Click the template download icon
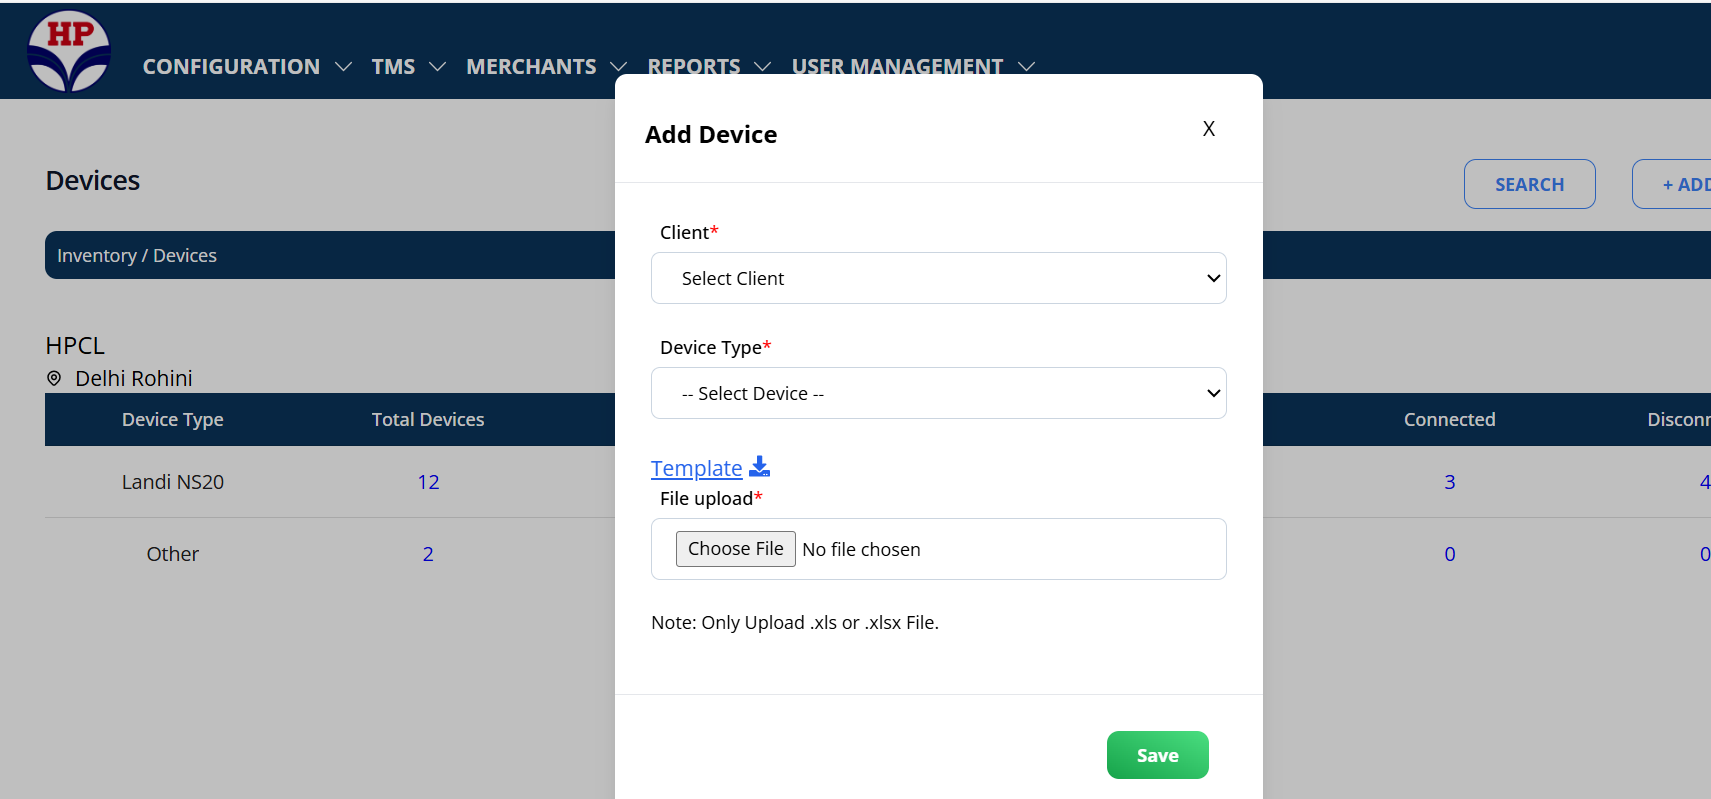This screenshot has height=799, width=1711. [760, 467]
